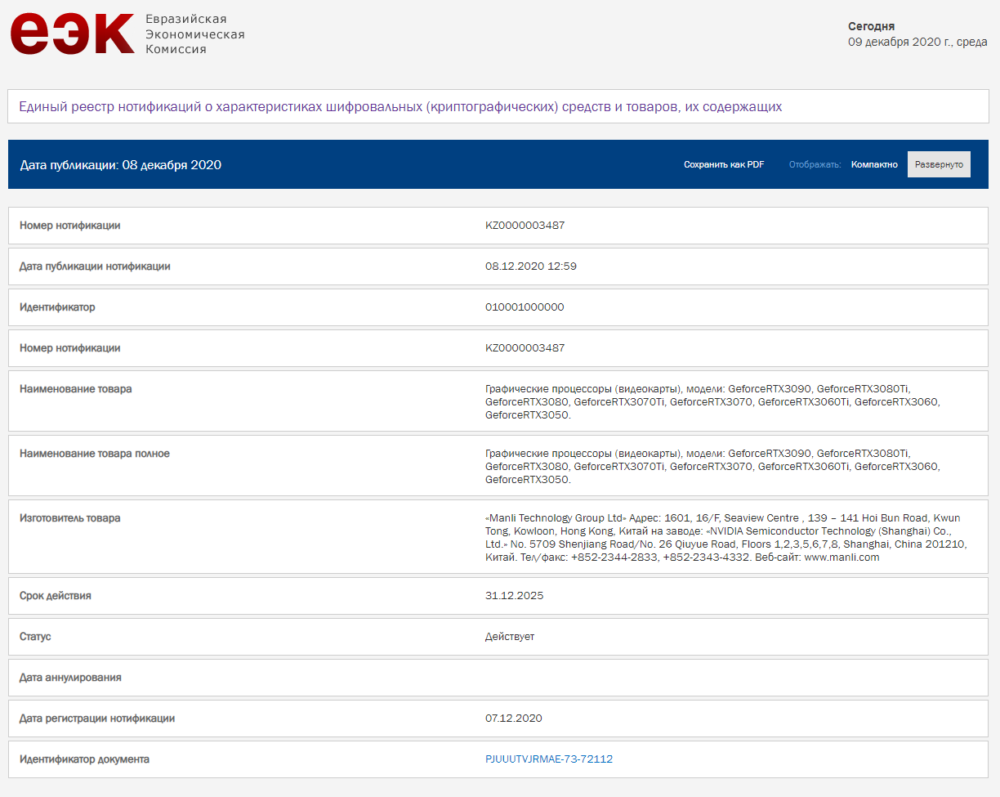Click the Отображать: label
The height and width of the screenshot is (797, 1000).
814,165
